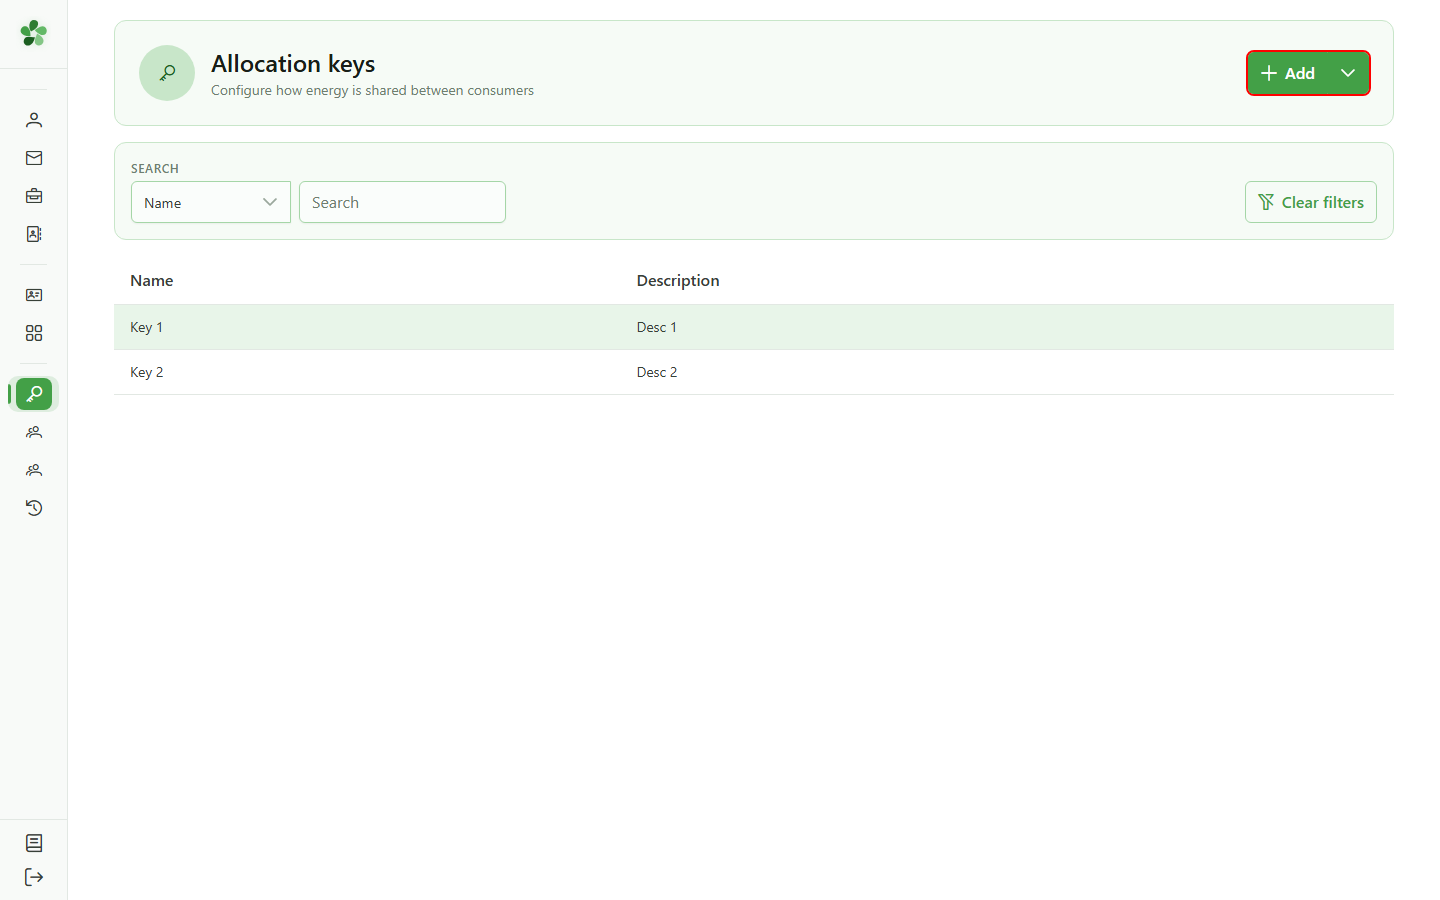Click the logout arrow icon
Screen dimensions: 1440x900
34,877
